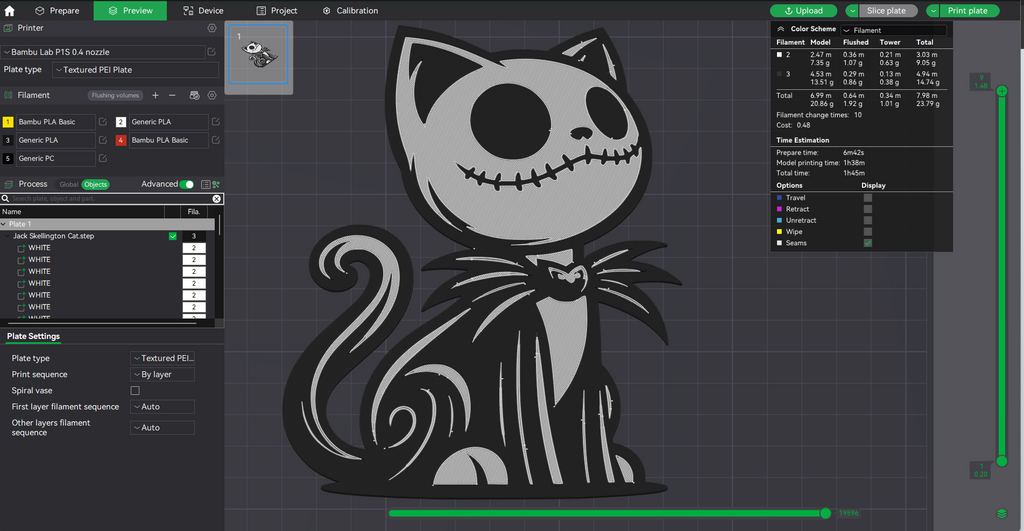The image size is (1024, 531).
Task: Edit filament 4 Bambu PLA Basic preset
Action: 216,140
